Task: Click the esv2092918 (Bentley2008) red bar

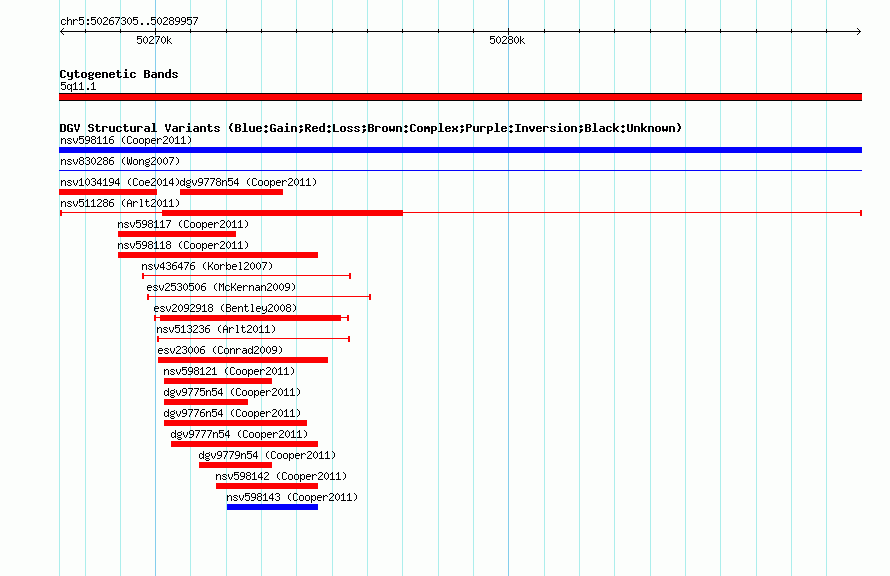Action: 250,318
